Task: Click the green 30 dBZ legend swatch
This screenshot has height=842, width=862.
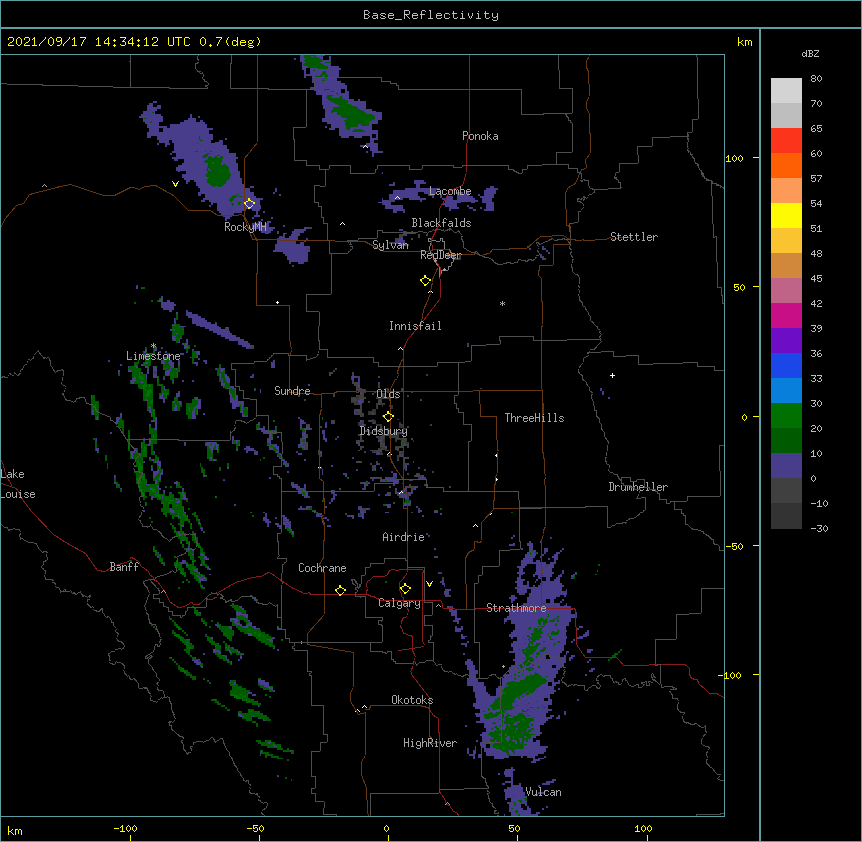Action: [x=786, y=416]
